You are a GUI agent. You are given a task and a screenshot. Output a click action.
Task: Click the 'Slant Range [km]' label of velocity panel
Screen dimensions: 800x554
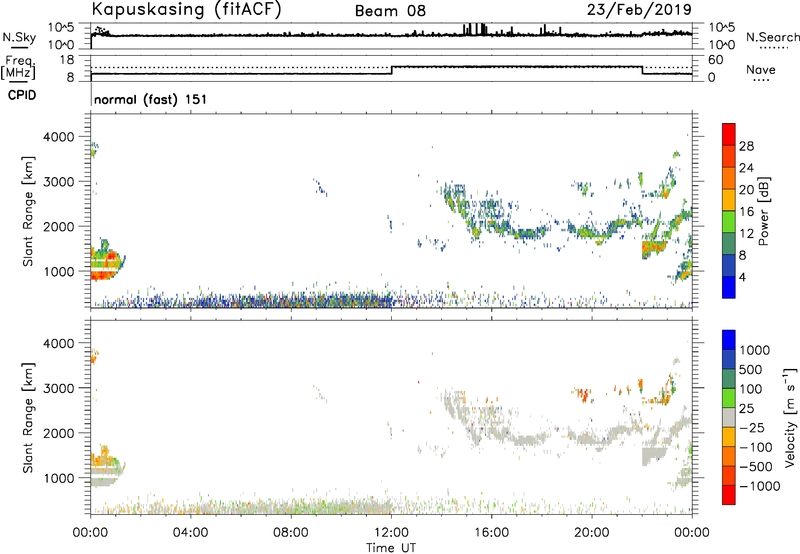[28, 417]
